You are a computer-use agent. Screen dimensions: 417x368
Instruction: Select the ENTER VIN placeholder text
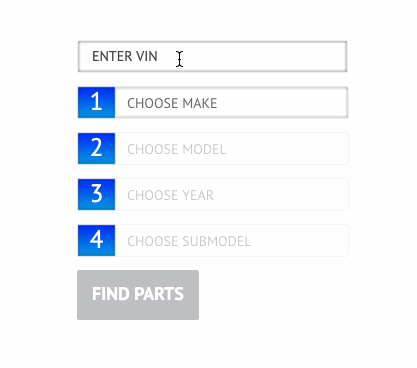coord(125,56)
